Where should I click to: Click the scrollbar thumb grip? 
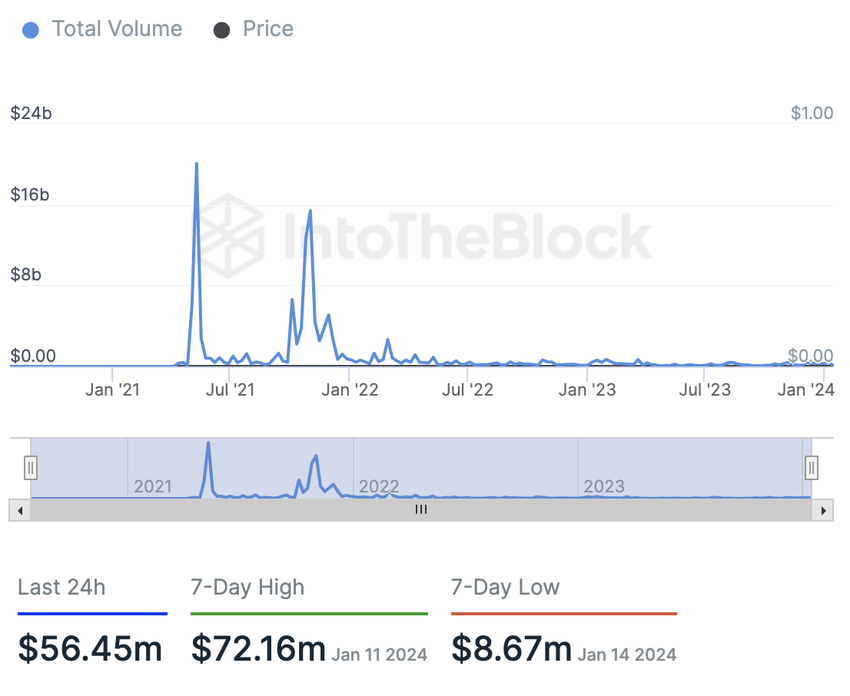tap(421, 510)
